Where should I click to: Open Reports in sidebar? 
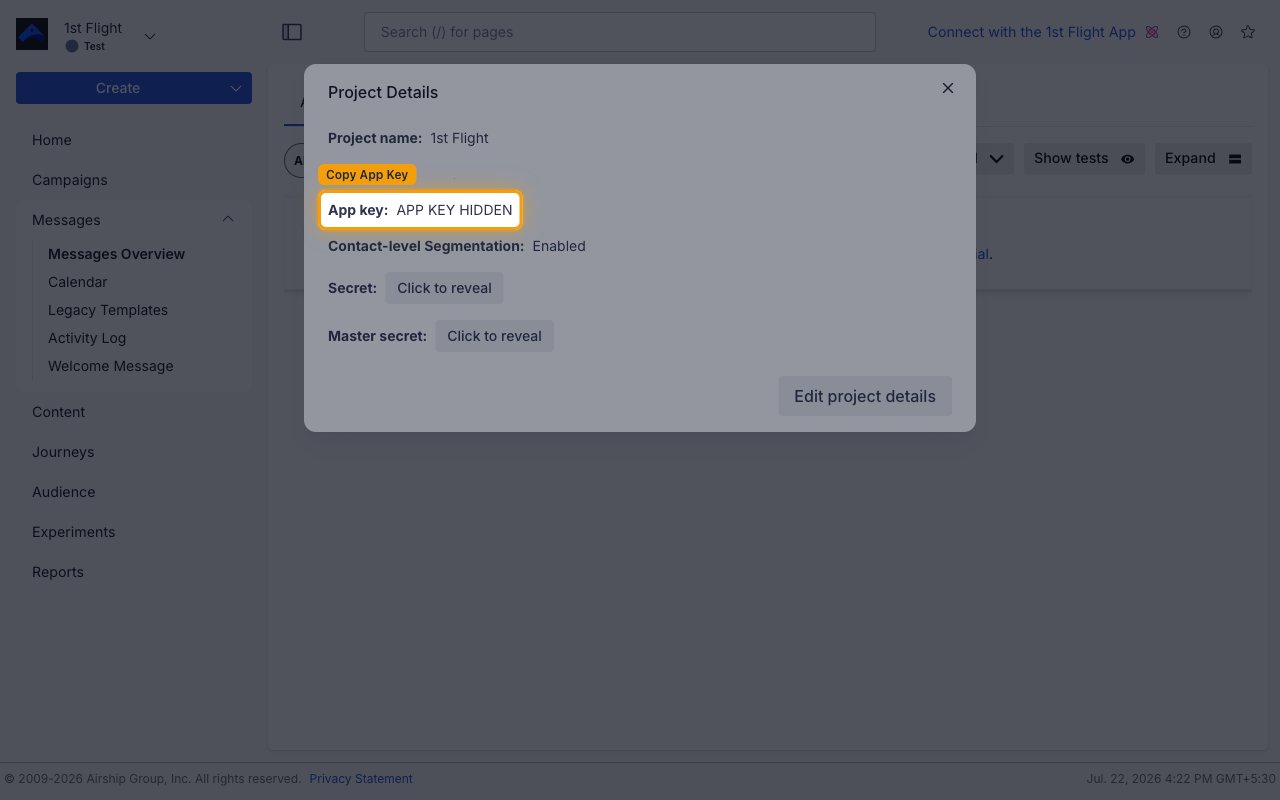click(58, 572)
